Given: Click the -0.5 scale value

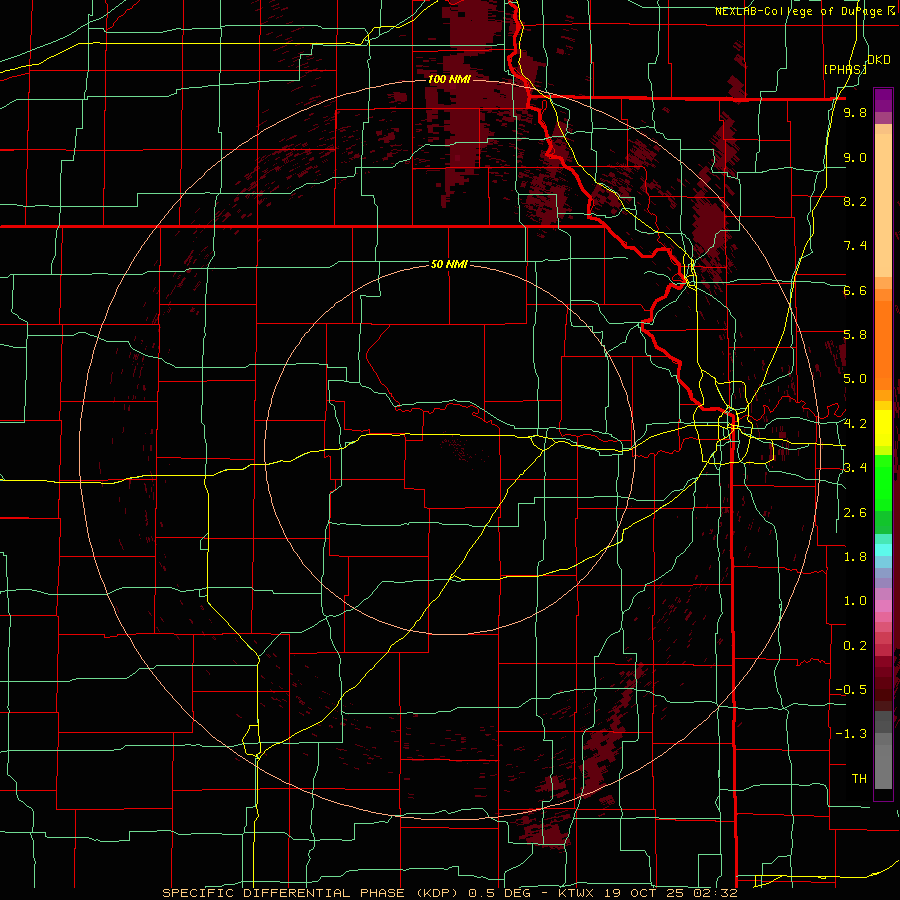Looking at the screenshot, I should pos(851,690).
